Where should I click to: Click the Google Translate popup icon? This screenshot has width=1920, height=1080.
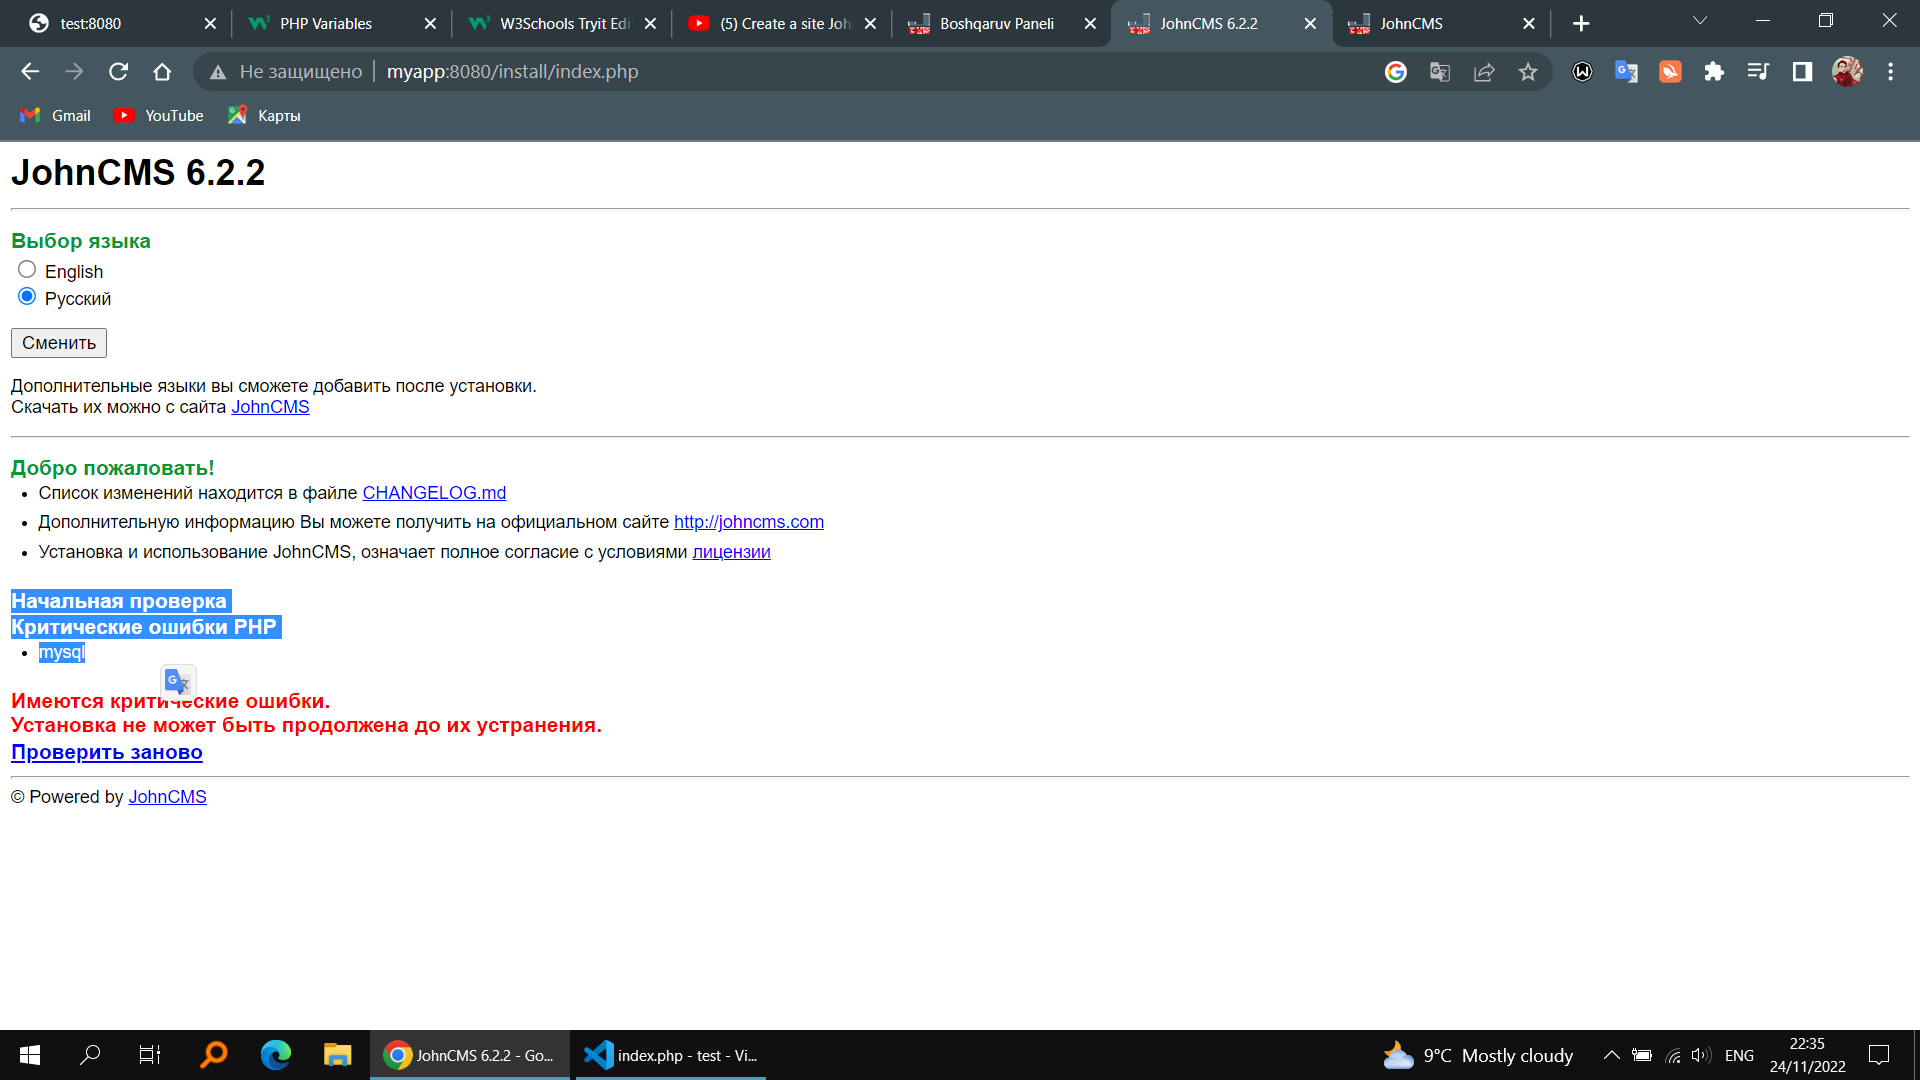pos(178,682)
